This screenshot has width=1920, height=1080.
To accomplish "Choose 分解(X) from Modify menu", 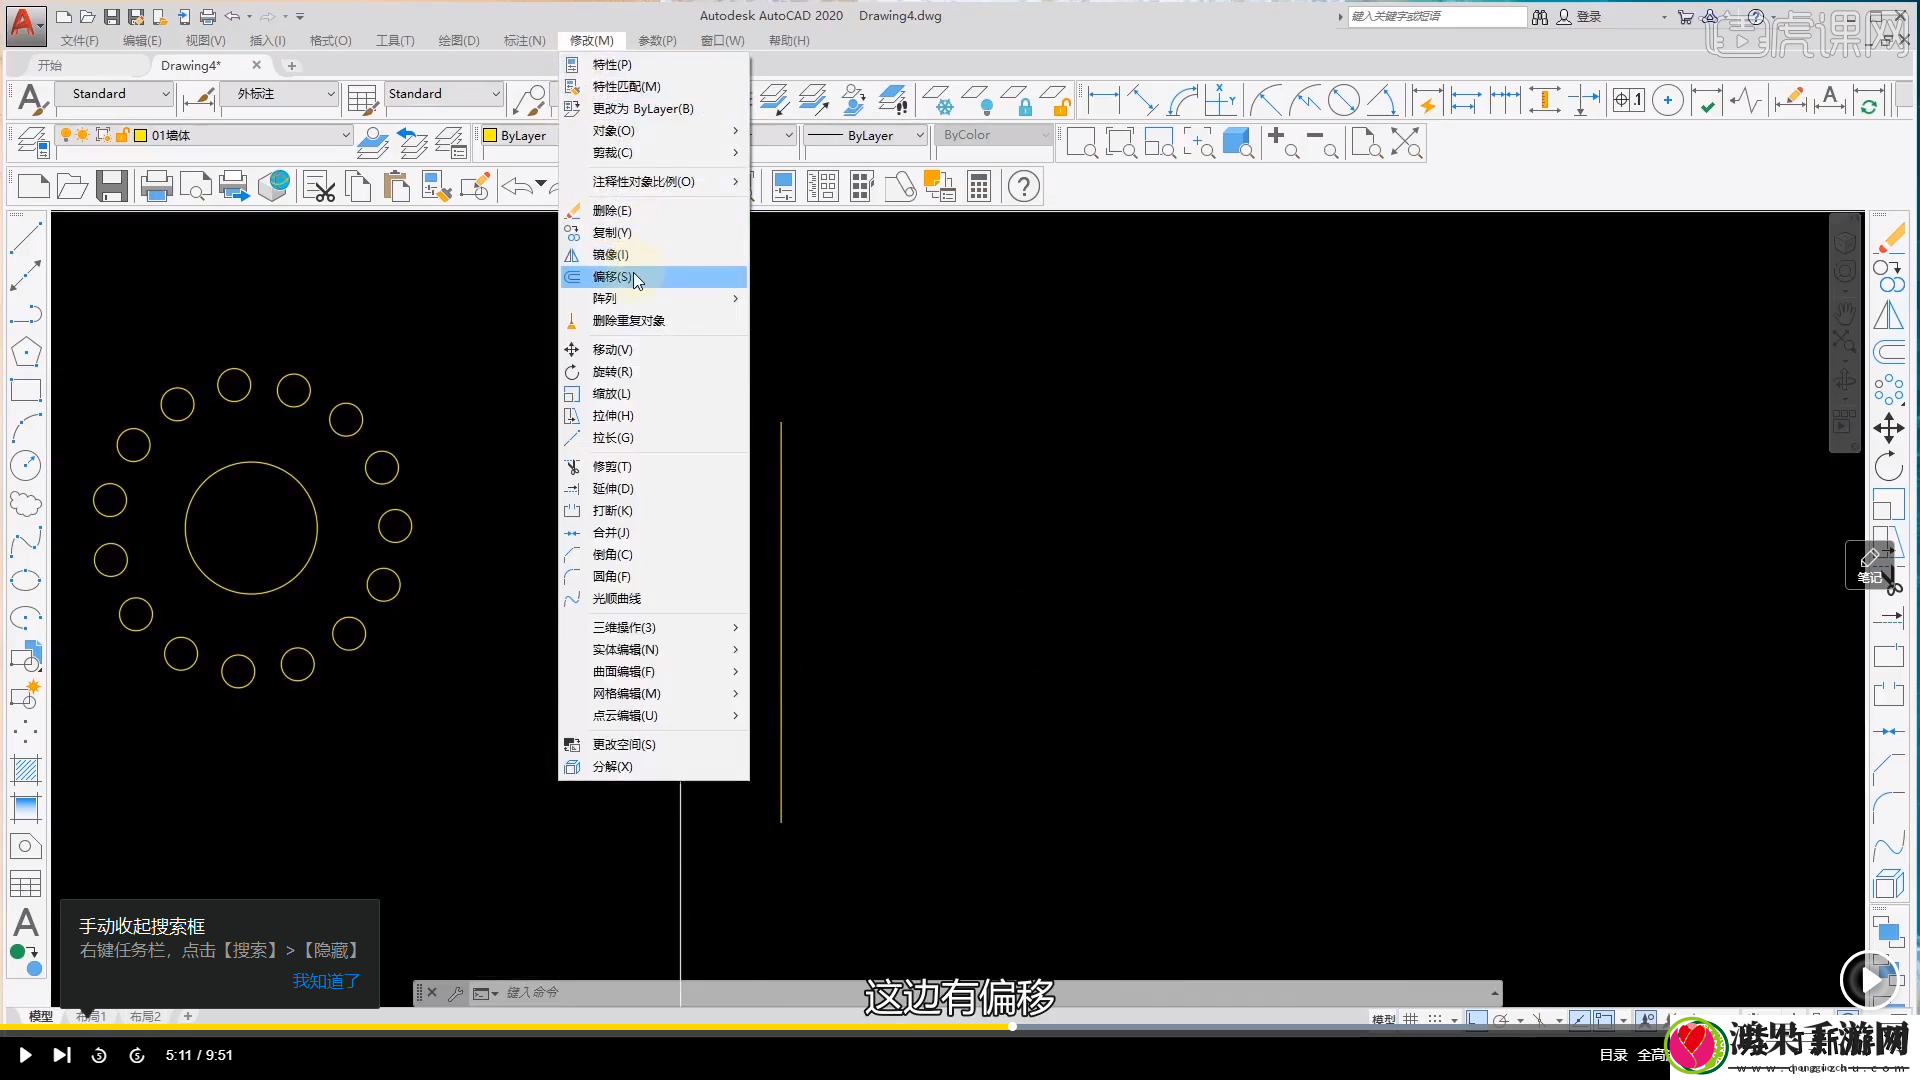I will (x=654, y=767).
